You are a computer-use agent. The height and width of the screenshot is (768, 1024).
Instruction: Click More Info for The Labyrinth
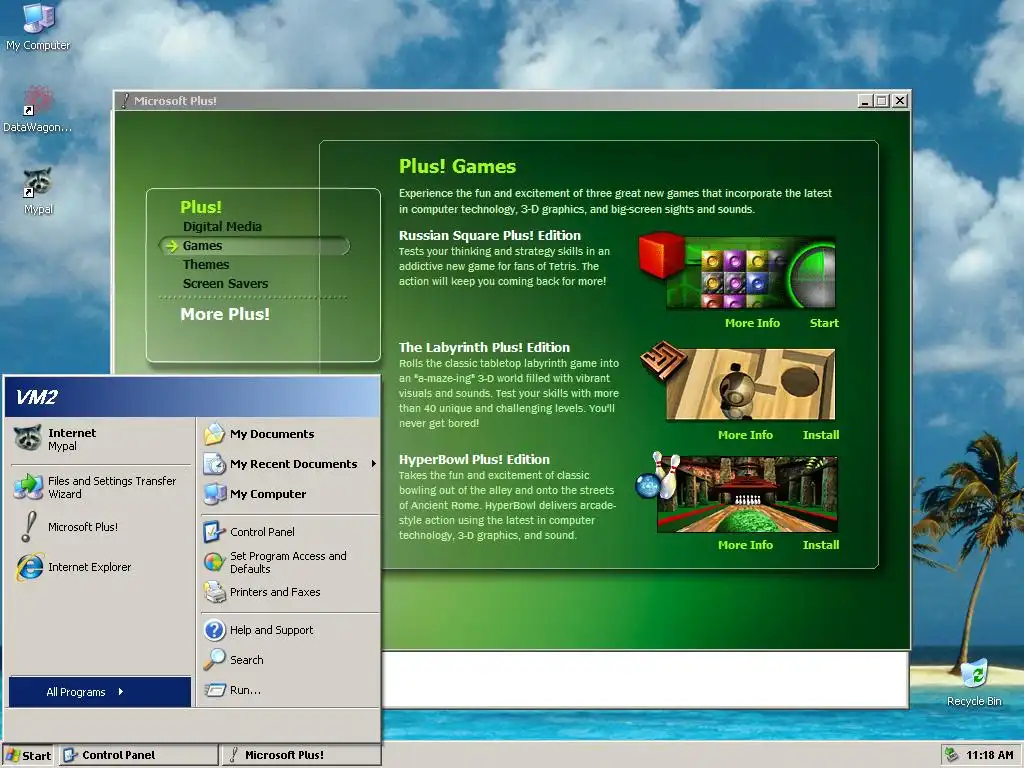(745, 435)
